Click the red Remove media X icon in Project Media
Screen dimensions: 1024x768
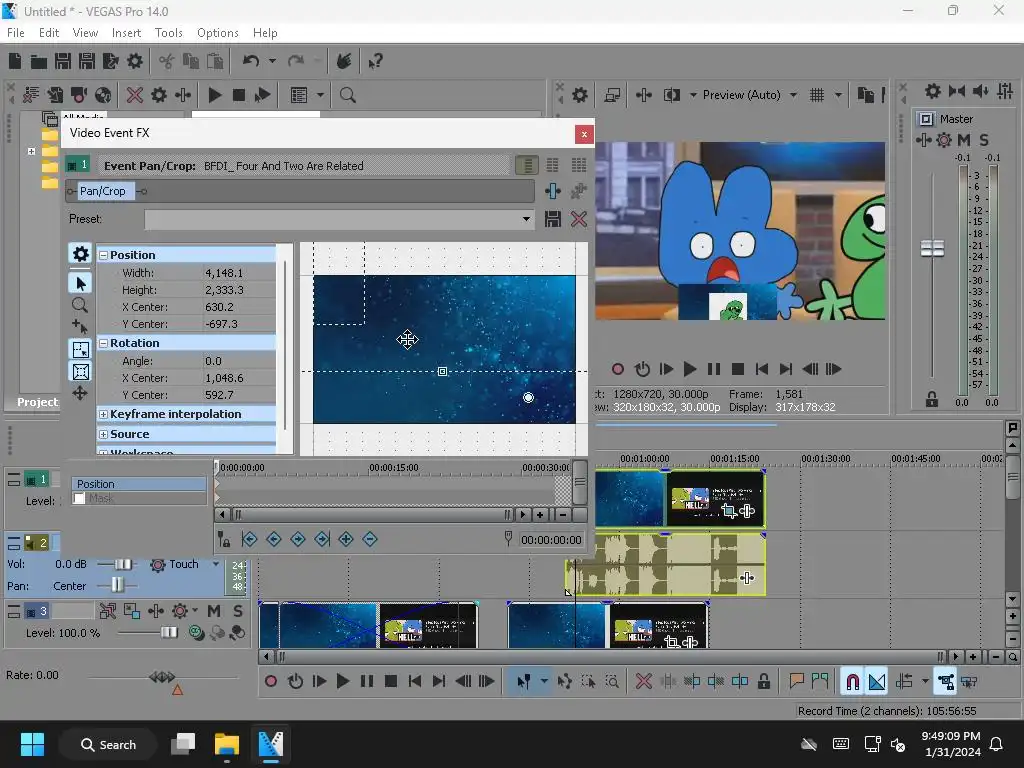tap(135, 95)
